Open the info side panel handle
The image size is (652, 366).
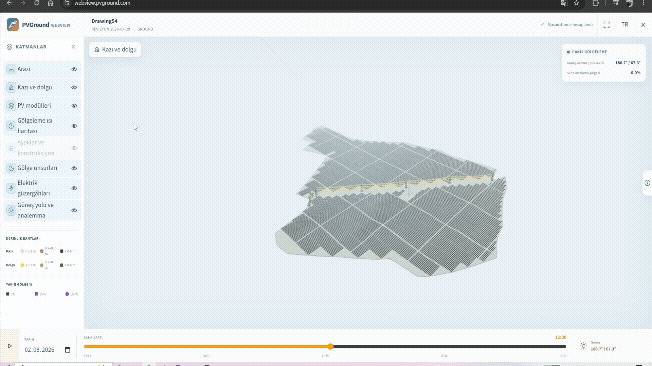pyautogui.click(x=647, y=183)
